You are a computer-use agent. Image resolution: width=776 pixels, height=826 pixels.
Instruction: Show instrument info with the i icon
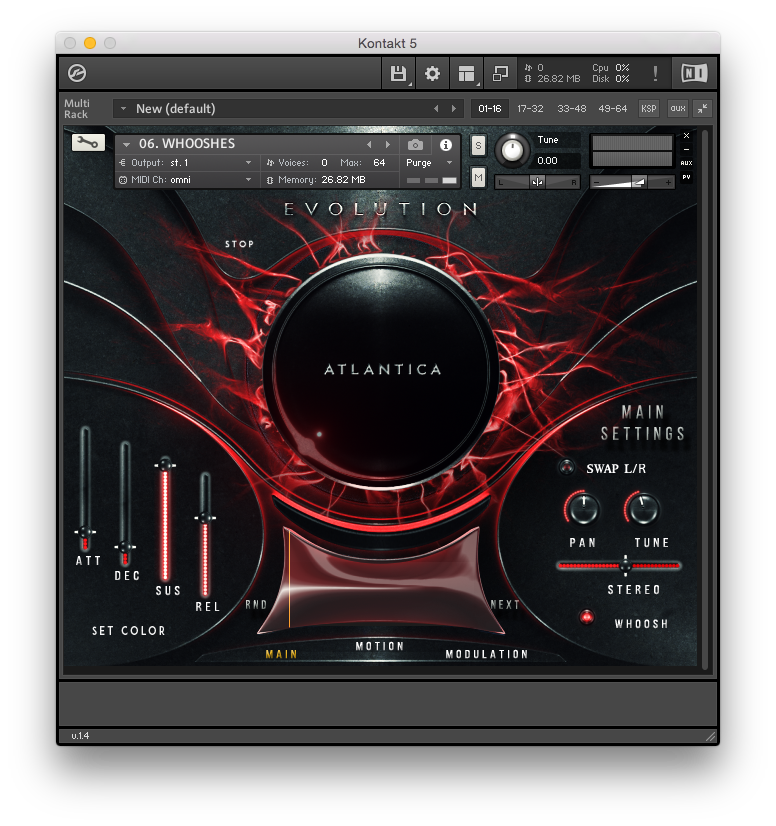pos(446,144)
